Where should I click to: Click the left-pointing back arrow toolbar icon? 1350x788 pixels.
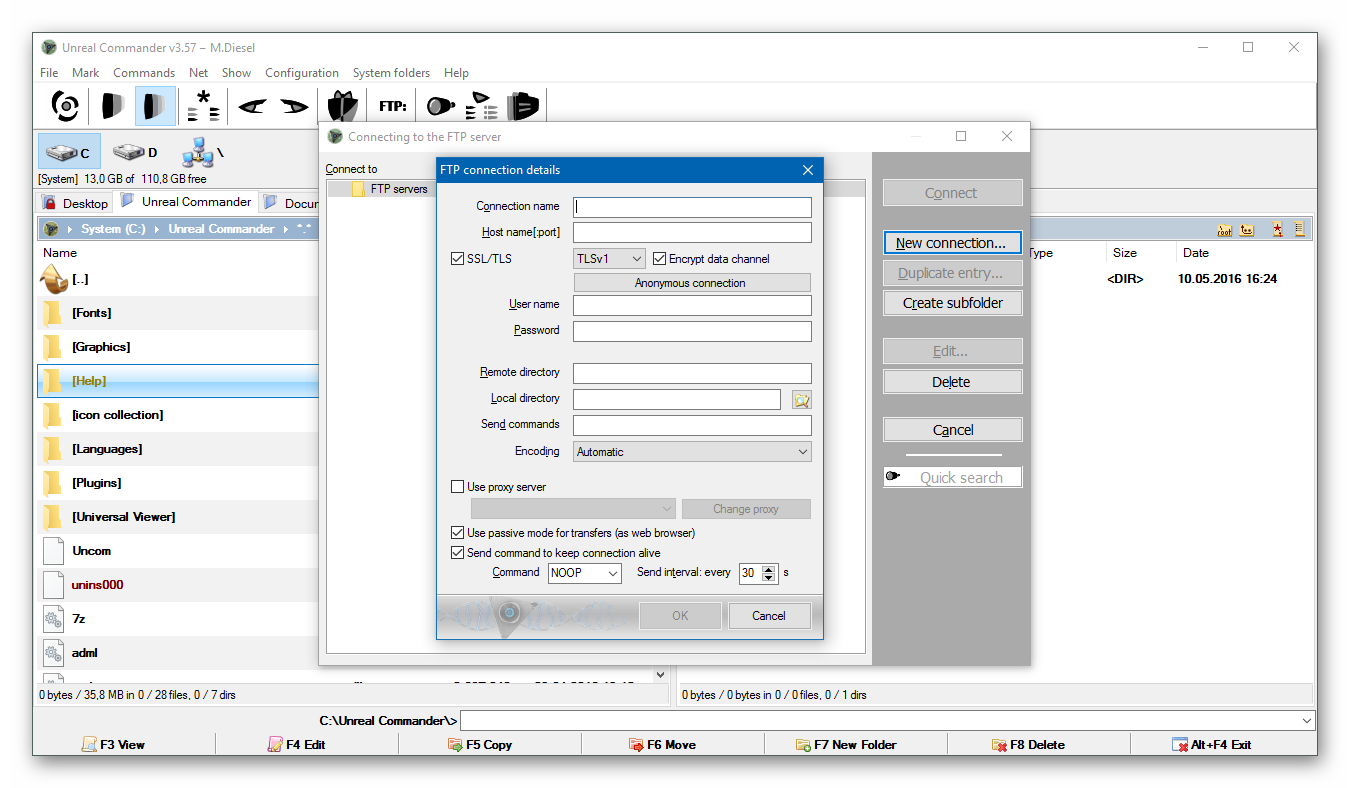click(x=252, y=105)
